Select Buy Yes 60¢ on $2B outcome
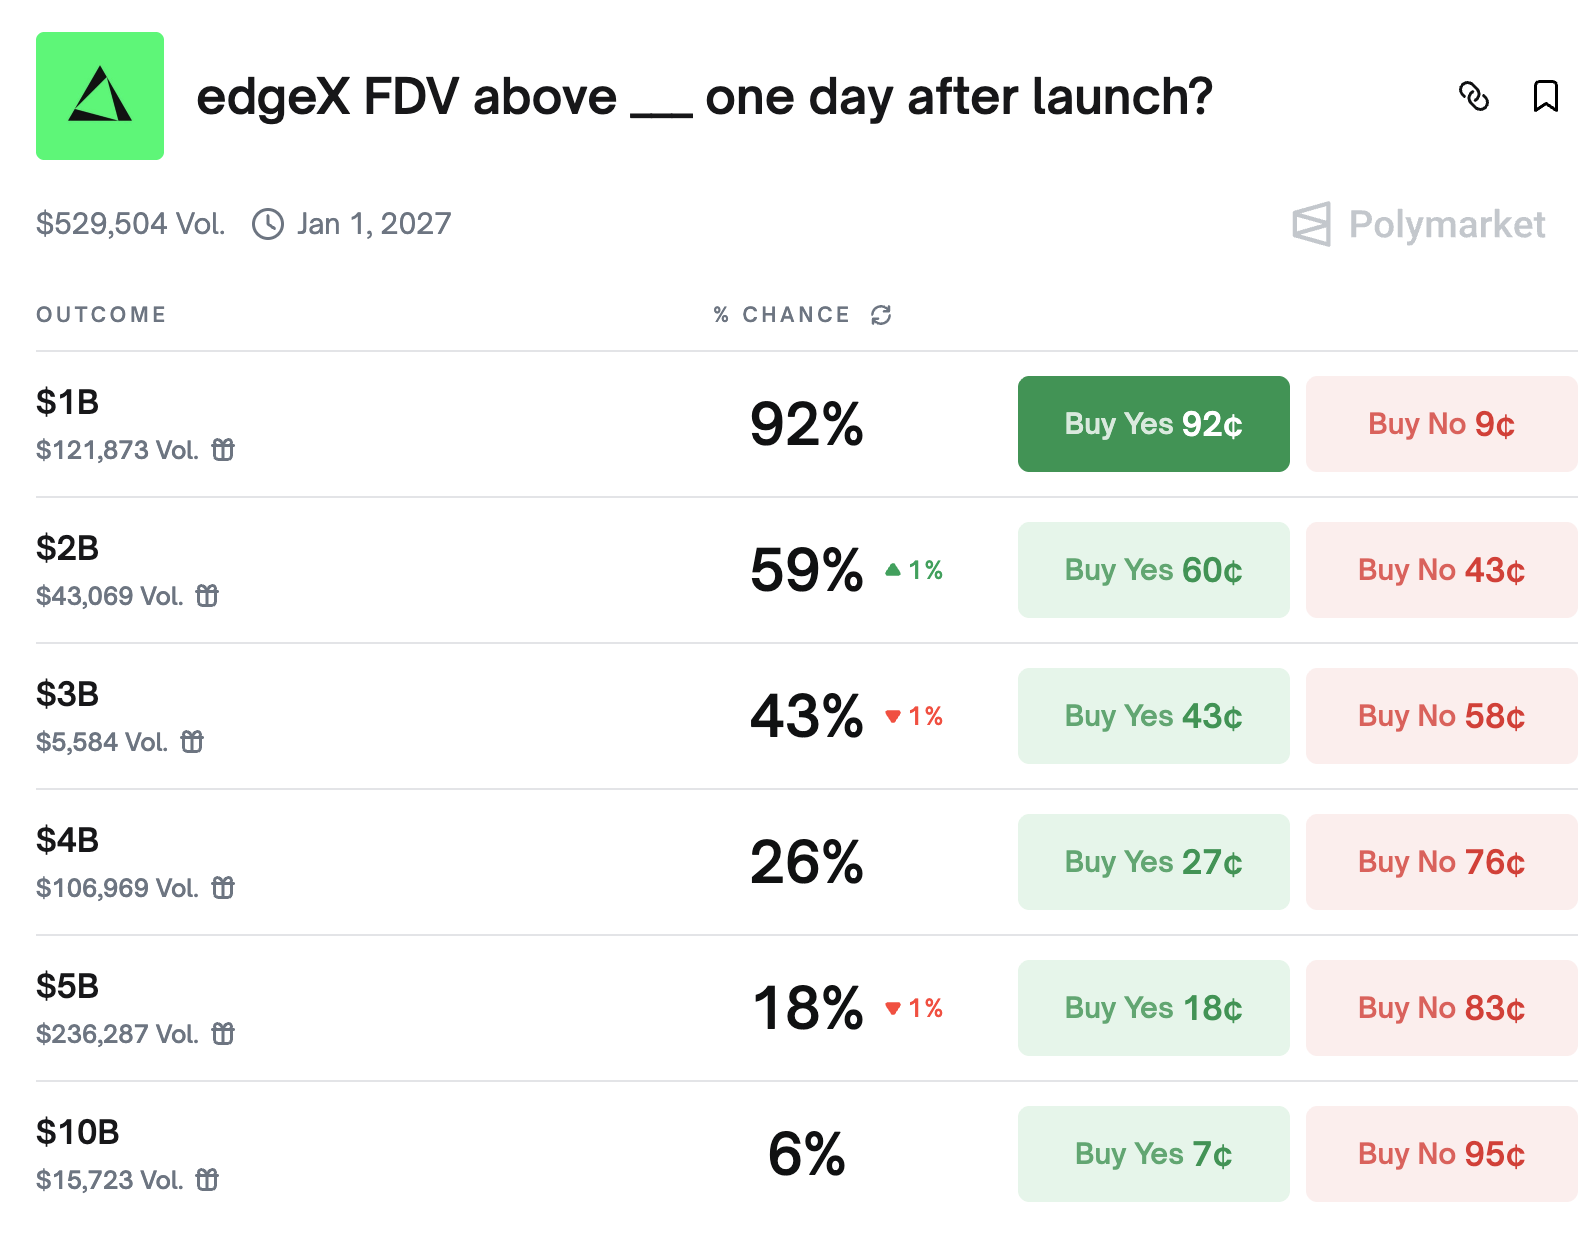The height and width of the screenshot is (1234, 1594). 1153,570
